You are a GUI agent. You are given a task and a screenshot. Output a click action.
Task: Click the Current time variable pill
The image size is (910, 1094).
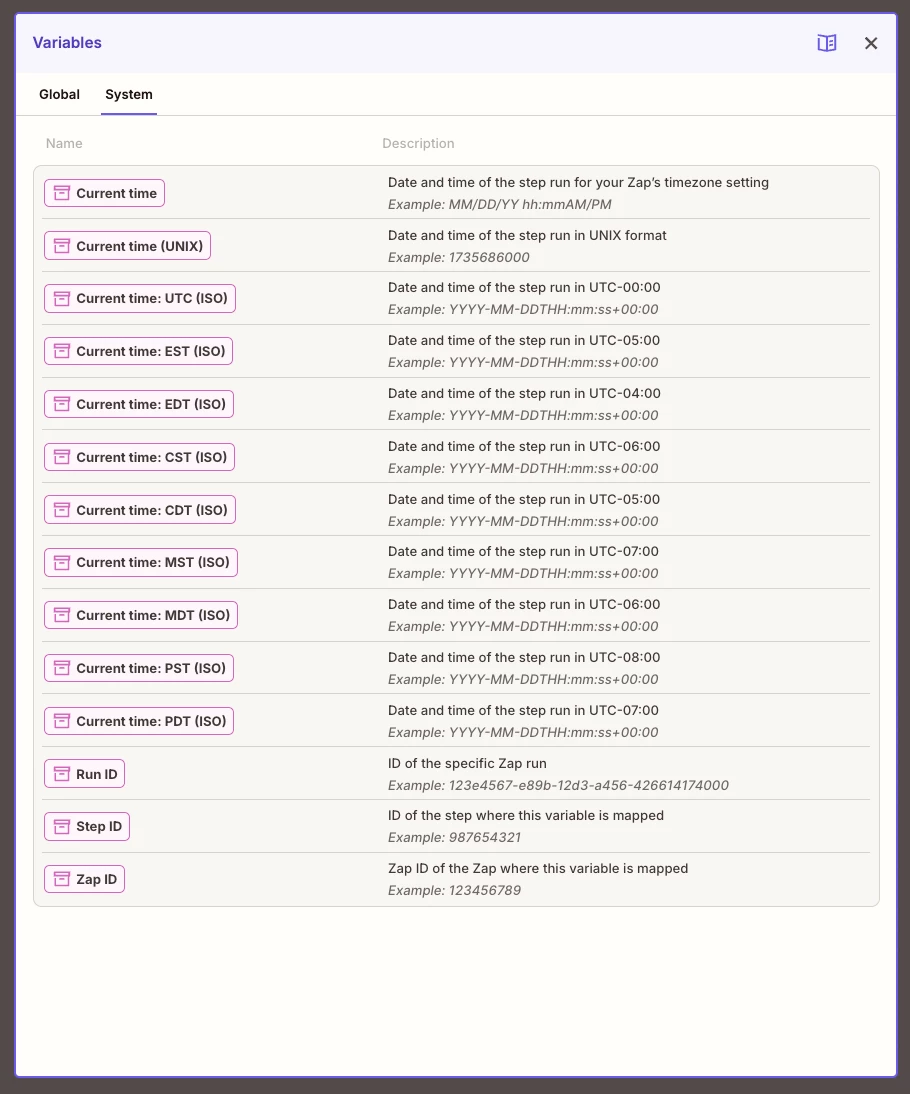pos(105,193)
